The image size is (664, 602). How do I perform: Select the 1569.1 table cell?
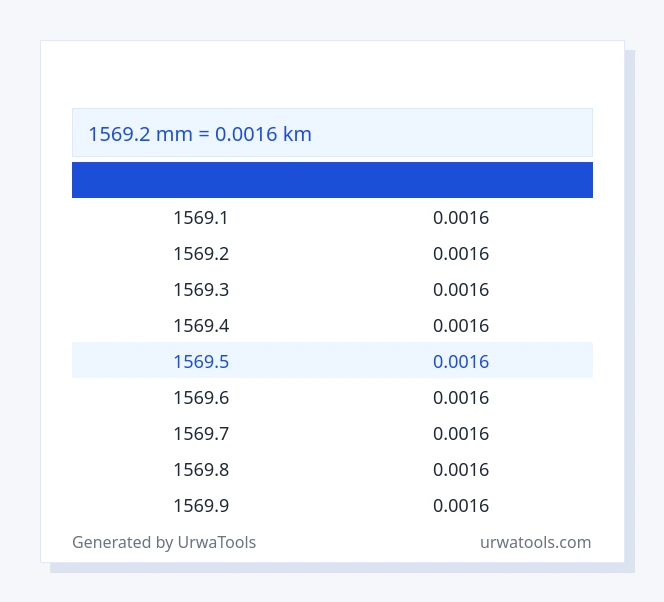coord(201,218)
